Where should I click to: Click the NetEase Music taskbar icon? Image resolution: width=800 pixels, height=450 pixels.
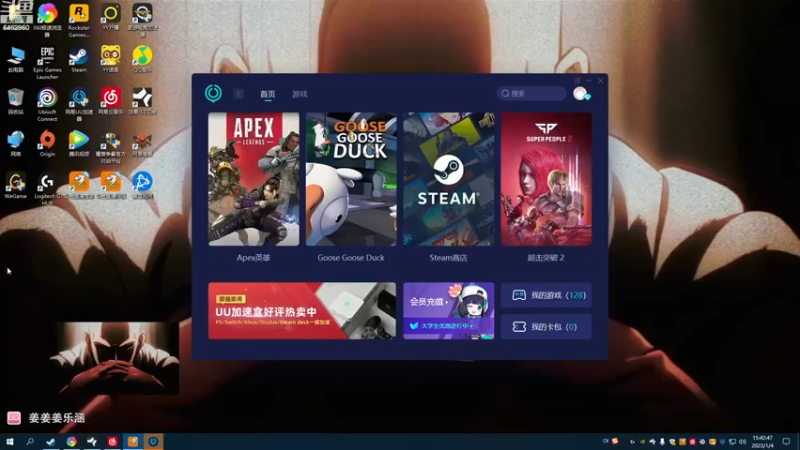tap(112, 441)
